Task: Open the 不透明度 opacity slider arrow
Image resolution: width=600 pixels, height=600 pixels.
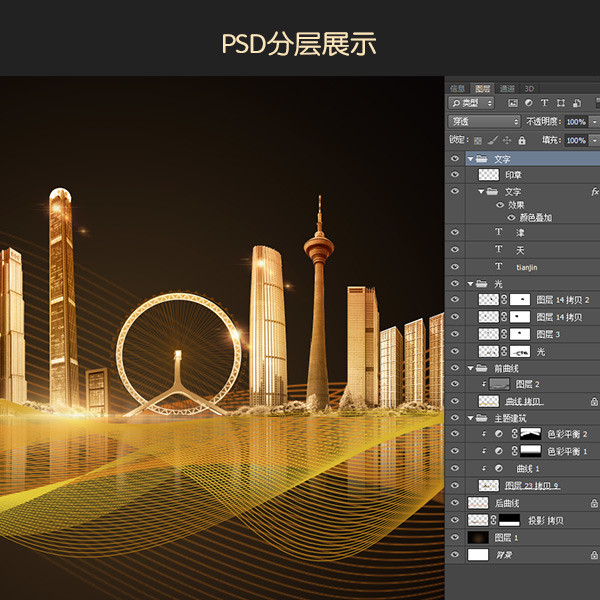Action: [x=595, y=122]
